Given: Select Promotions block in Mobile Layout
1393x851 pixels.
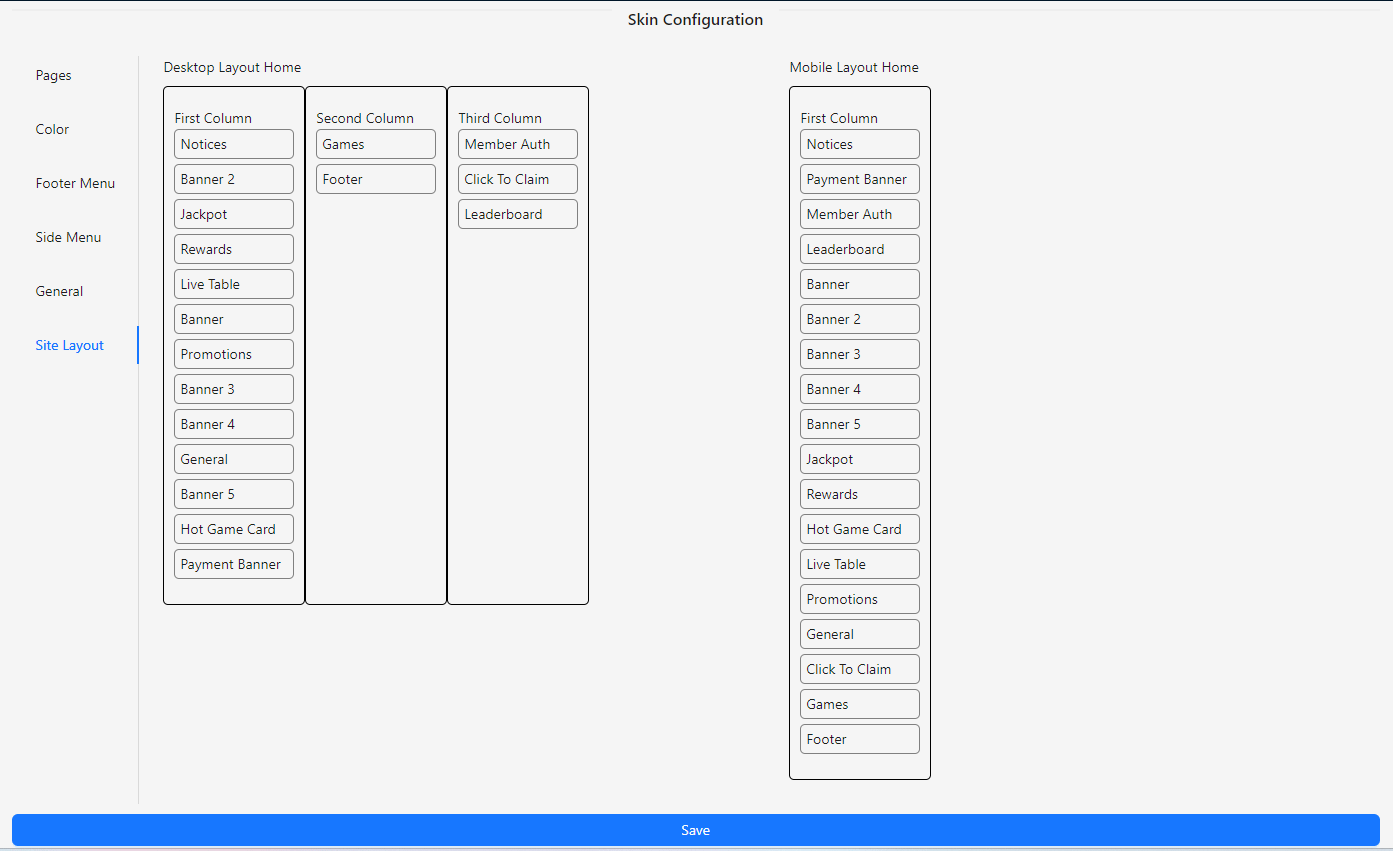Looking at the screenshot, I should (859, 599).
